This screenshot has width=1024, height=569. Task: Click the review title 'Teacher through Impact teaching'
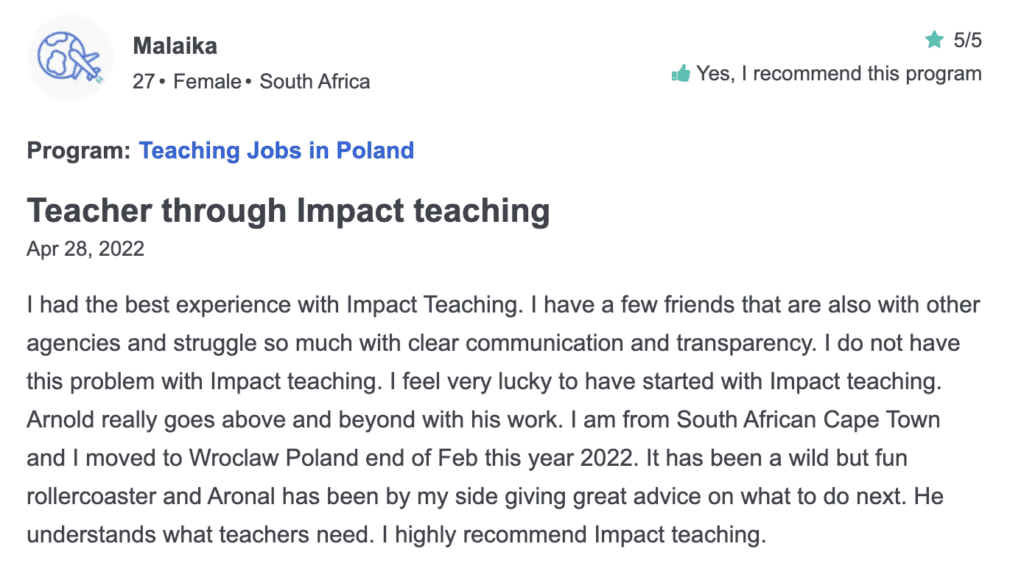pos(288,211)
